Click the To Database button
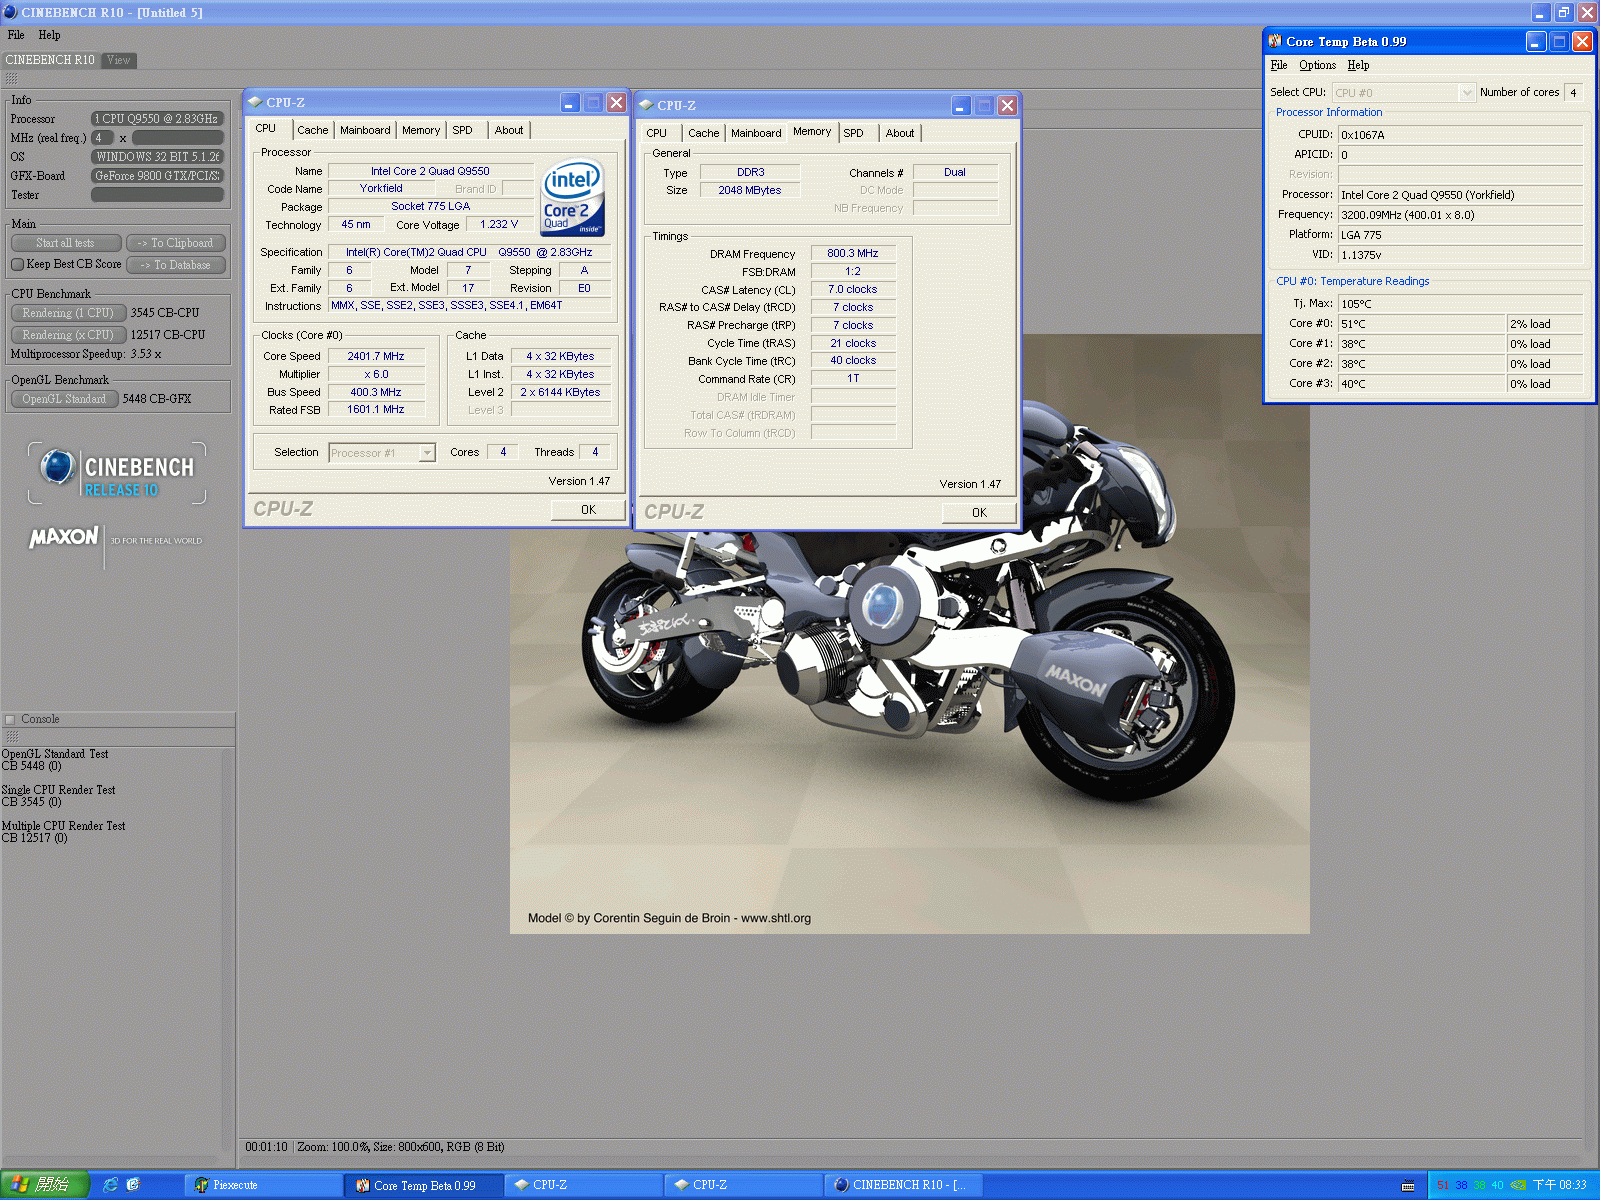The height and width of the screenshot is (1200, 1600). click(176, 265)
